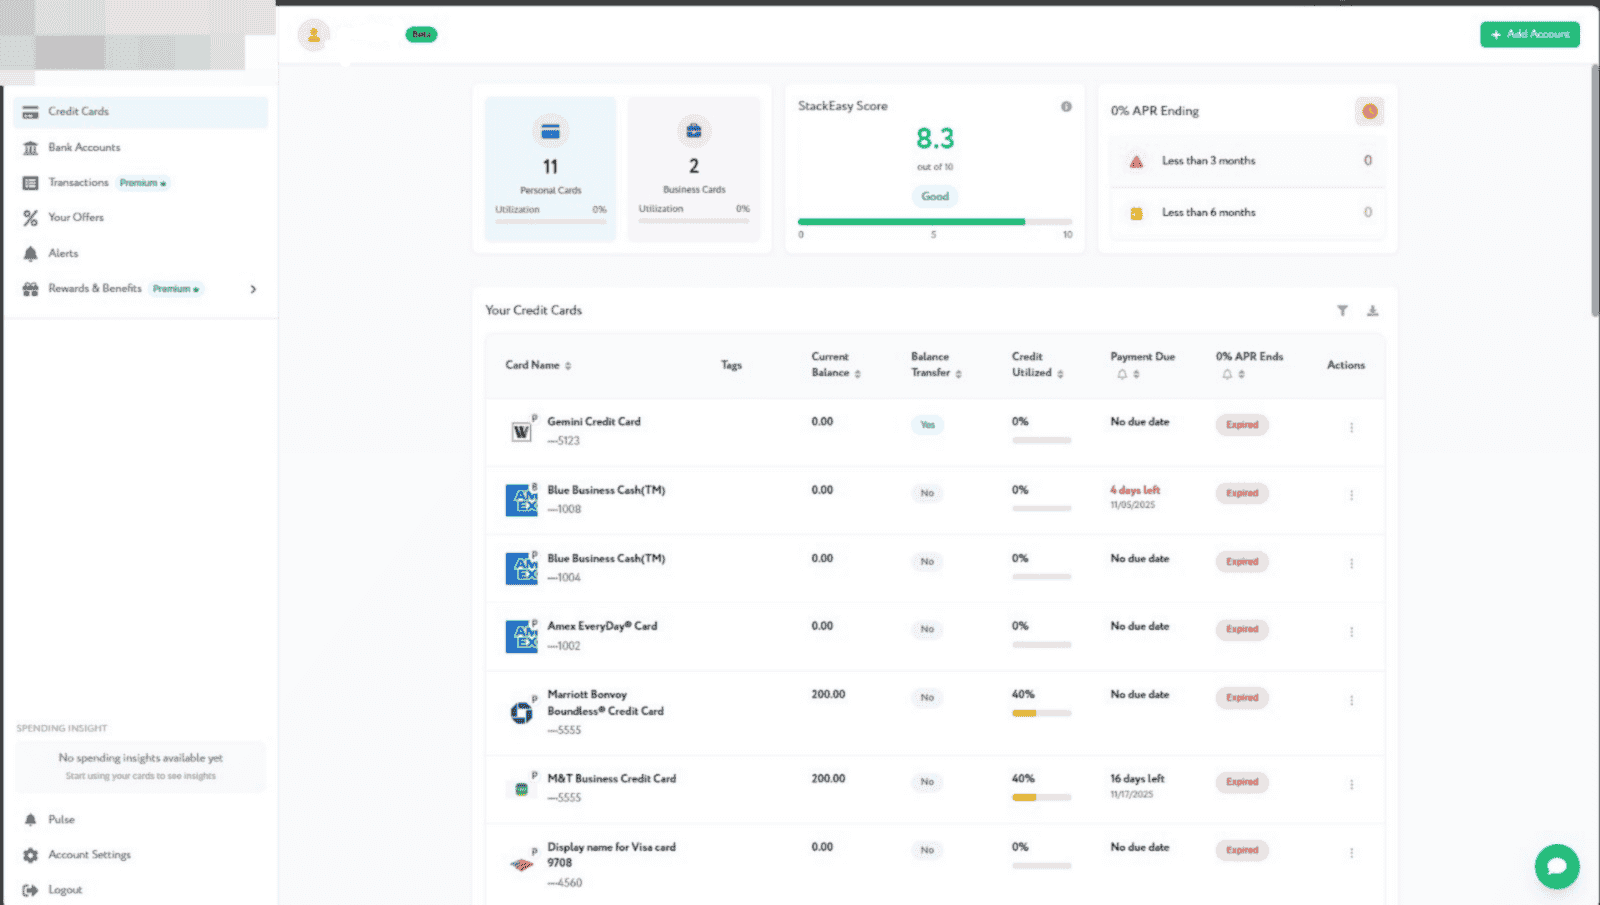This screenshot has height=905, width=1600.
Task: Expand the Rewards & Benefits sidebar entry
Action: 254,289
